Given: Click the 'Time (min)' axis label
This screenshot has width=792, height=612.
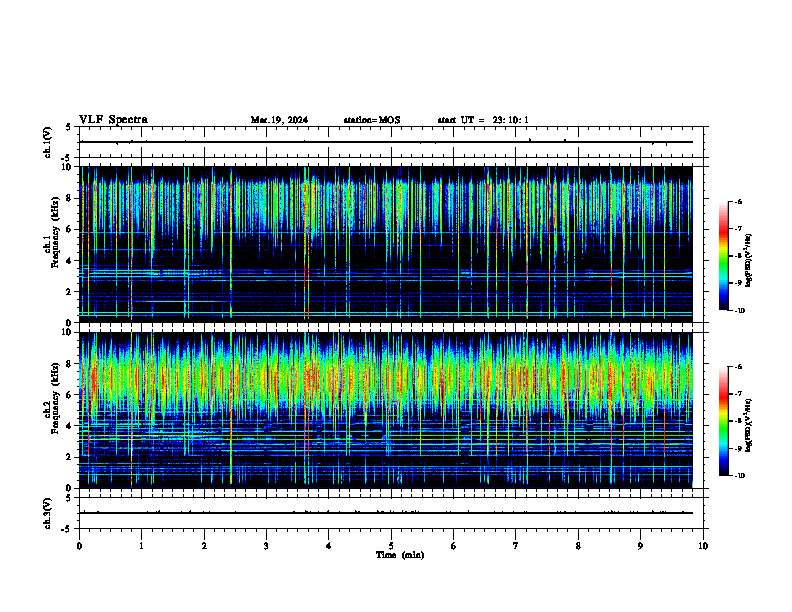Looking at the screenshot, I should tap(400, 555).
